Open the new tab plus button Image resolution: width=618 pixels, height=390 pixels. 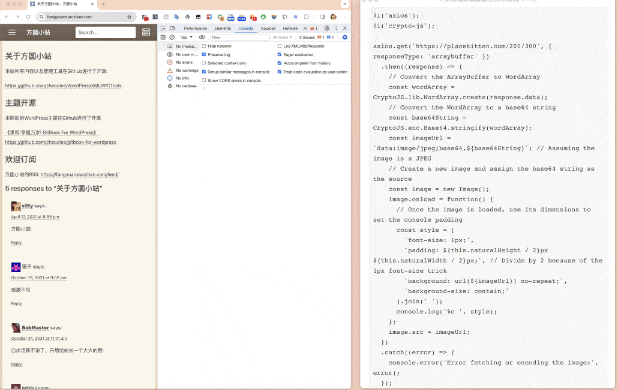(103, 4)
